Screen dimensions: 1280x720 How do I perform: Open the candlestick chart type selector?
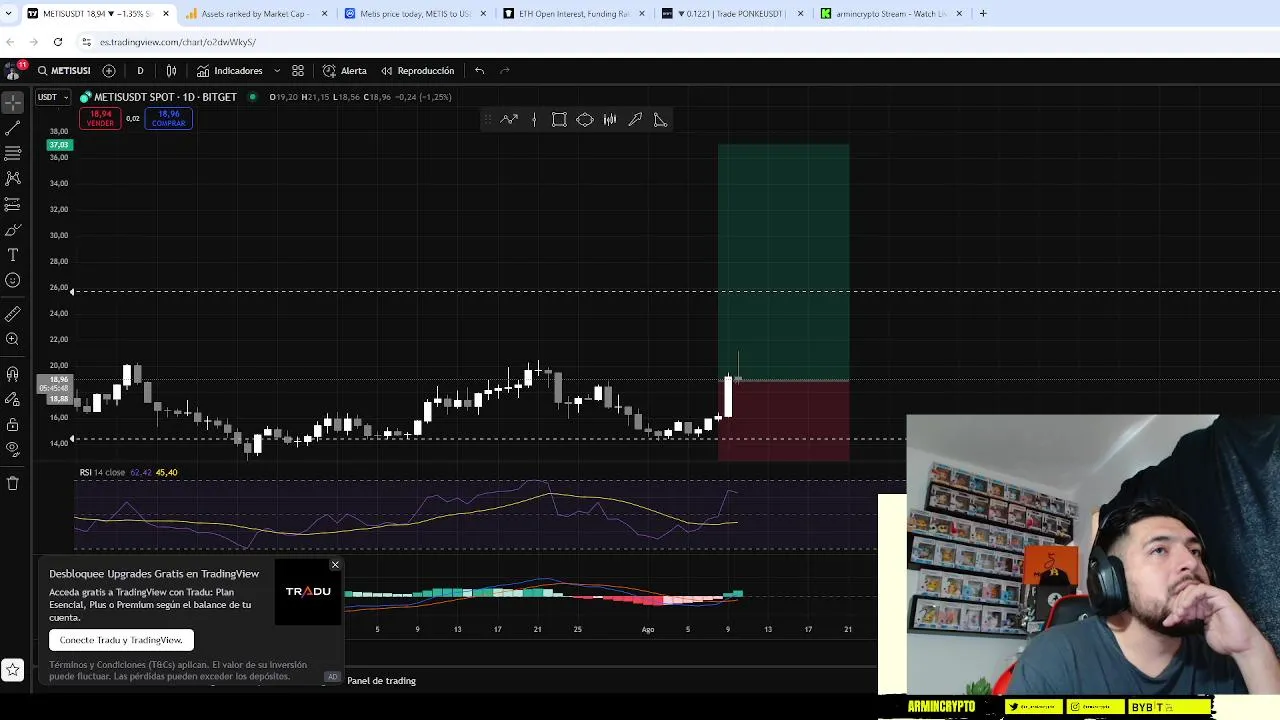(171, 71)
